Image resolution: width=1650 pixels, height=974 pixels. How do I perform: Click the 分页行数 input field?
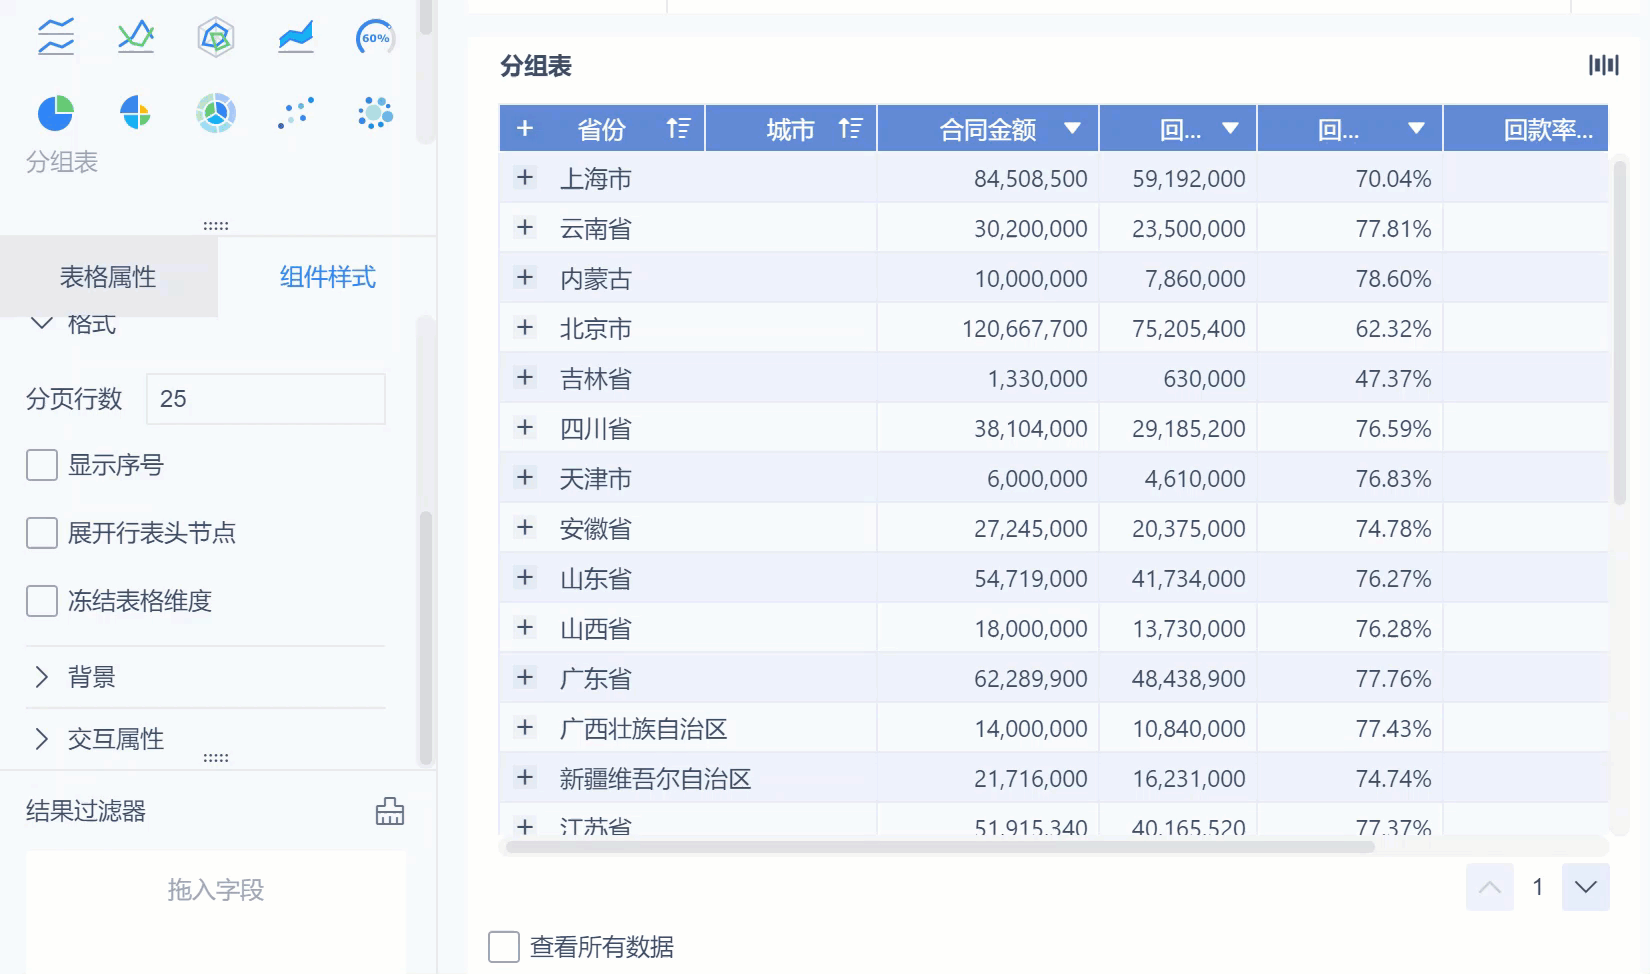point(266,399)
